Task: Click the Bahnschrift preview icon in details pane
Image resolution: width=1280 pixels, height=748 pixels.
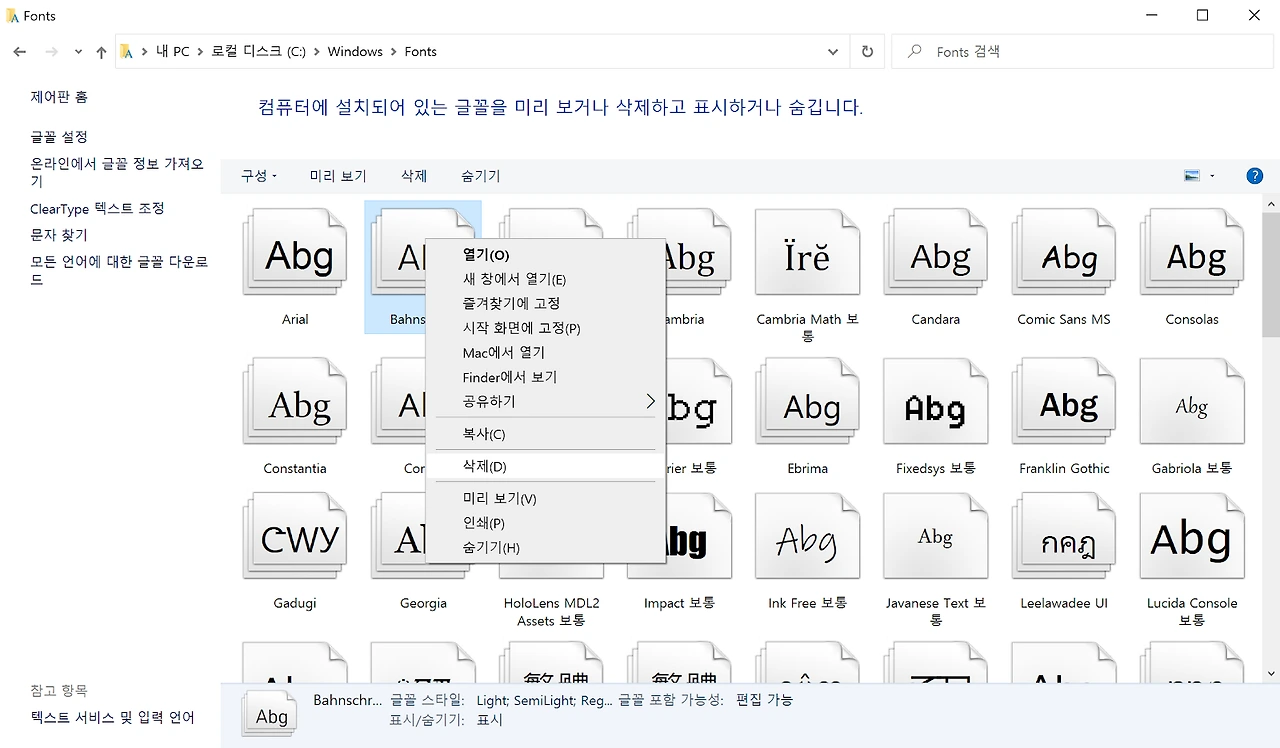Action: coord(270,714)
